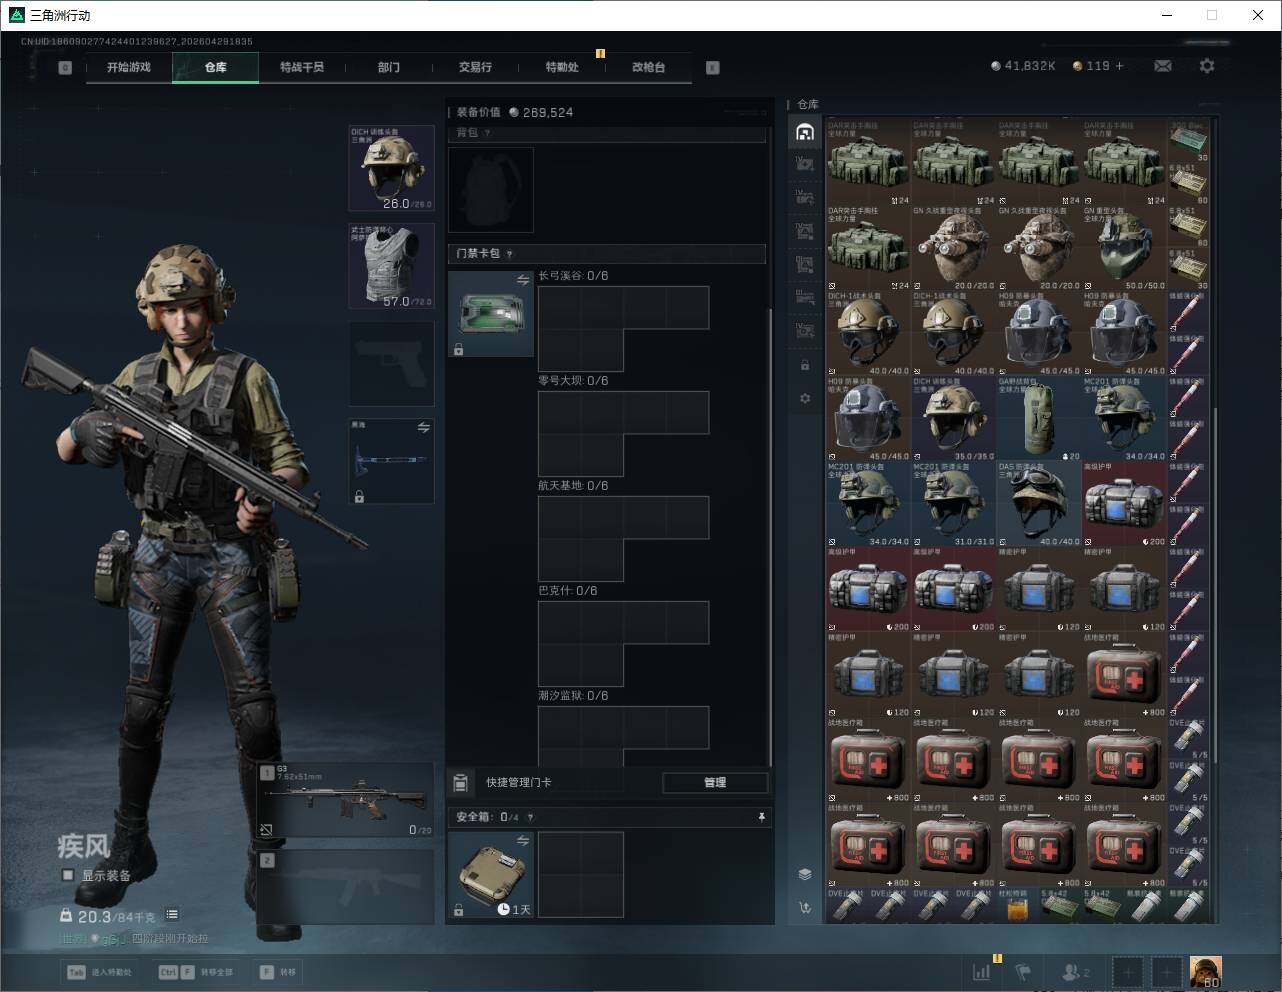Select the melee axe weapon slot

[x=391, y=461]
